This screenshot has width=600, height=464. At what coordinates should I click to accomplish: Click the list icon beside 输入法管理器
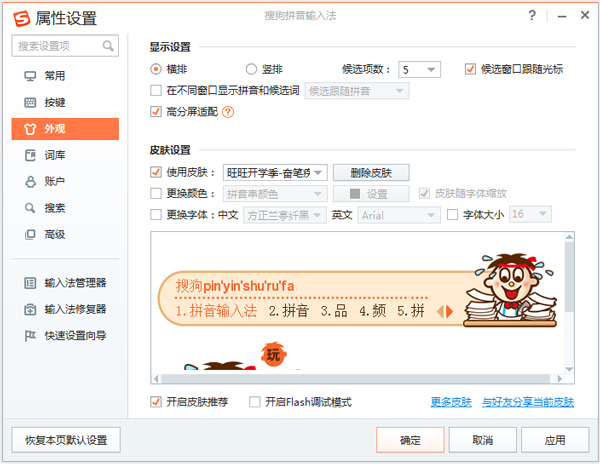coord(30,283)
